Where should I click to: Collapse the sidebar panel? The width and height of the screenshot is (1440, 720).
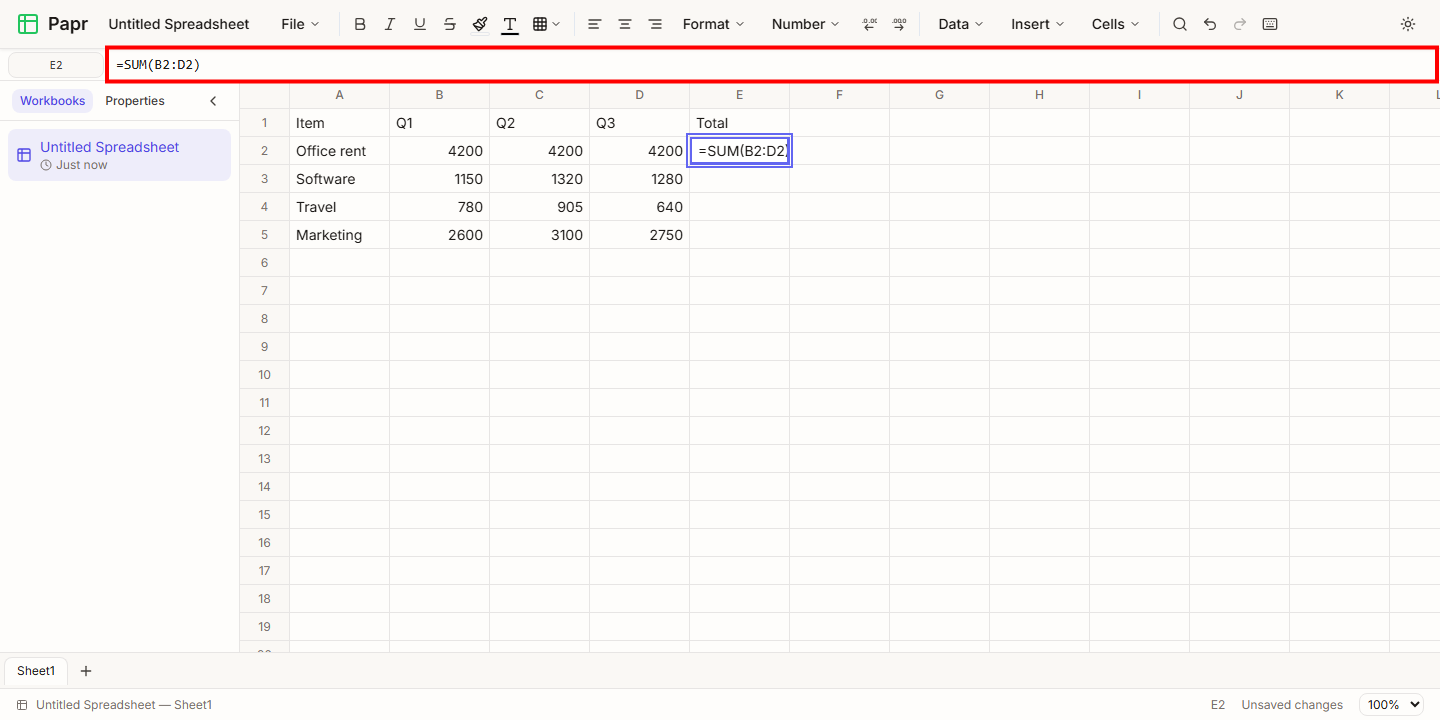pos(213,101)
